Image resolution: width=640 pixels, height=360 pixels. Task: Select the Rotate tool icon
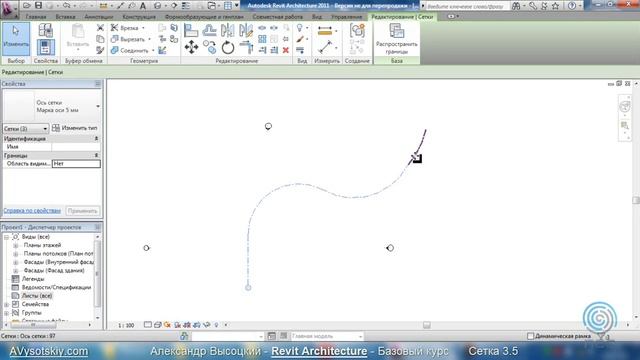(228, 48)
